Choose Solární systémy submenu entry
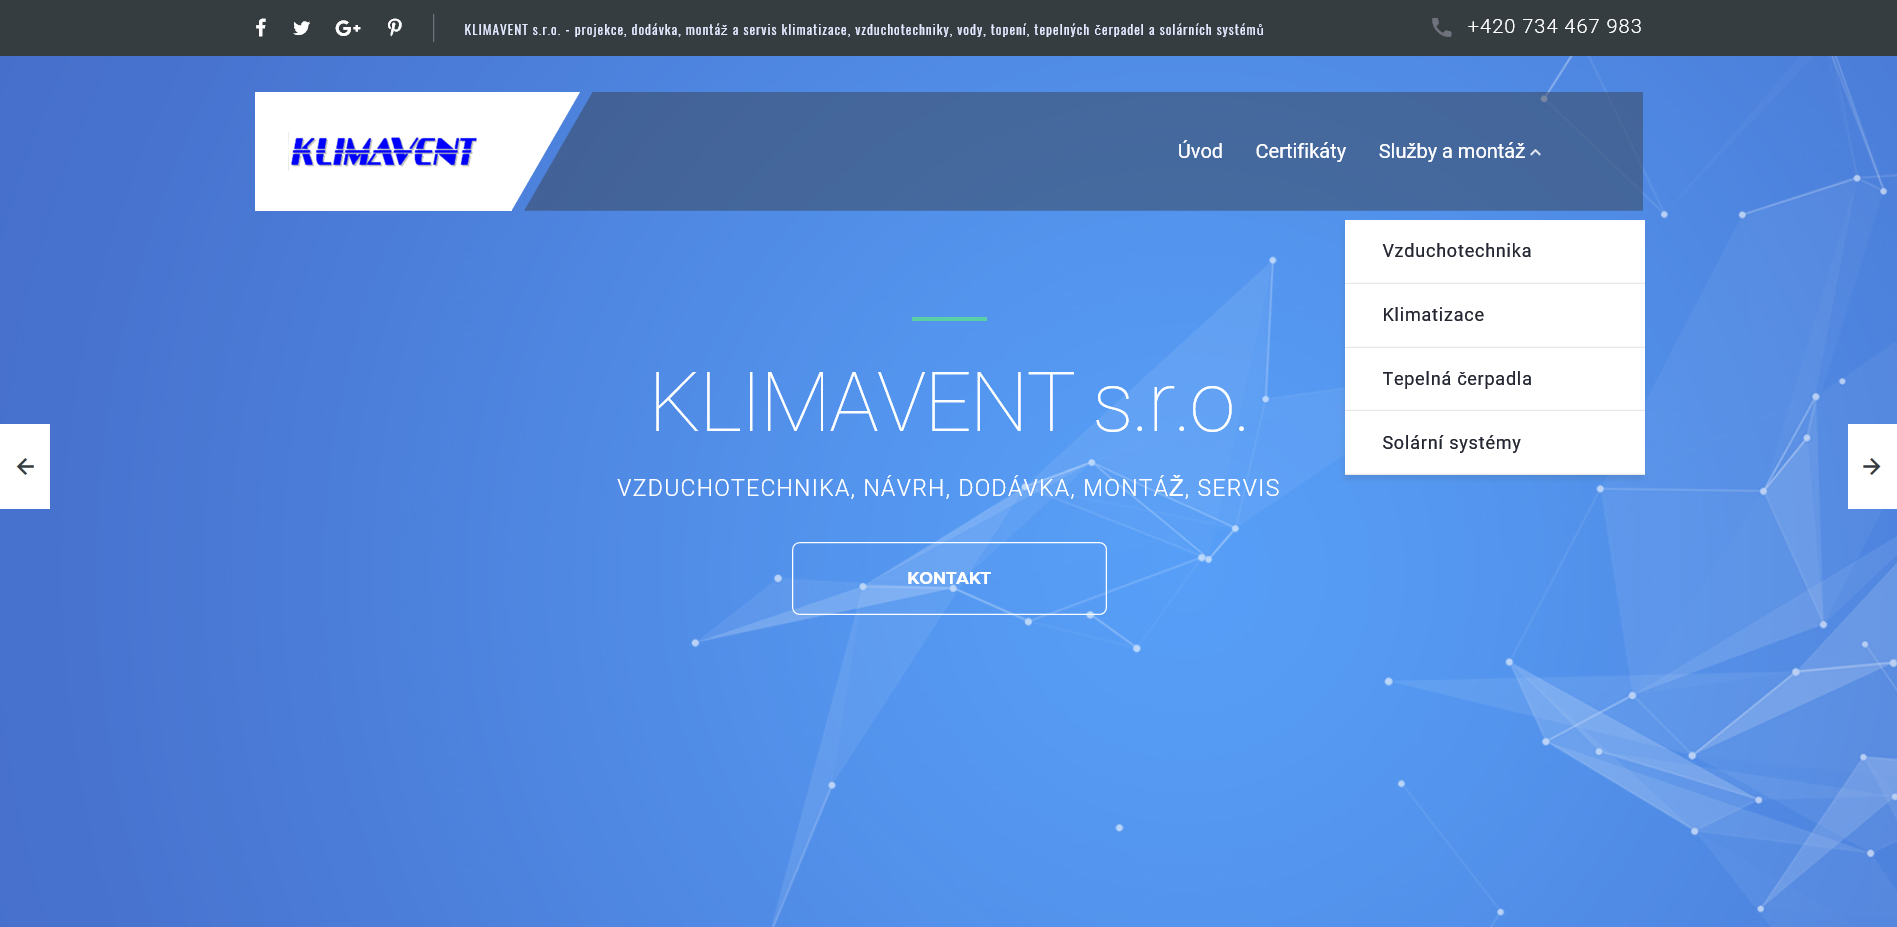Viewport: 1897px width, 927px height. point(1495,443)
